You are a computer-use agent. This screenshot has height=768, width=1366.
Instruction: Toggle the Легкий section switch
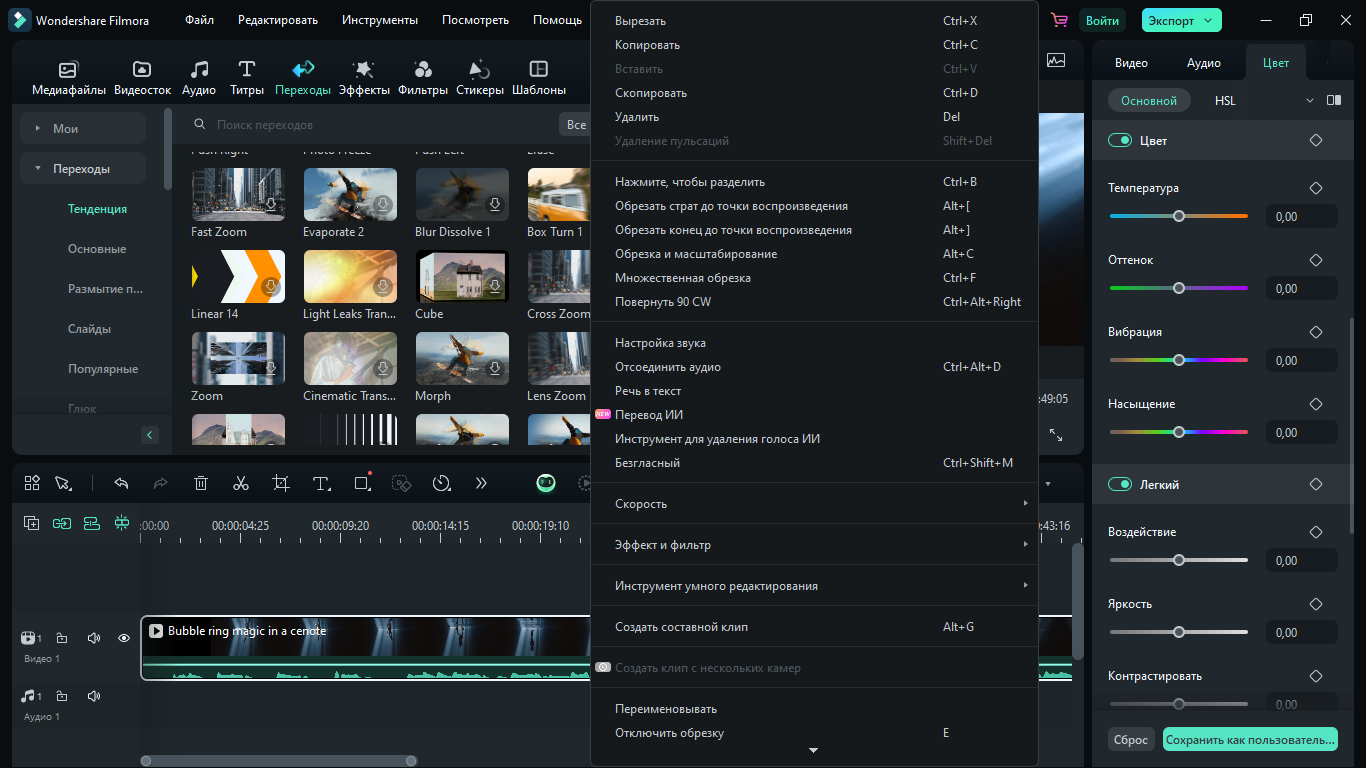click(x=1119, y=485)
